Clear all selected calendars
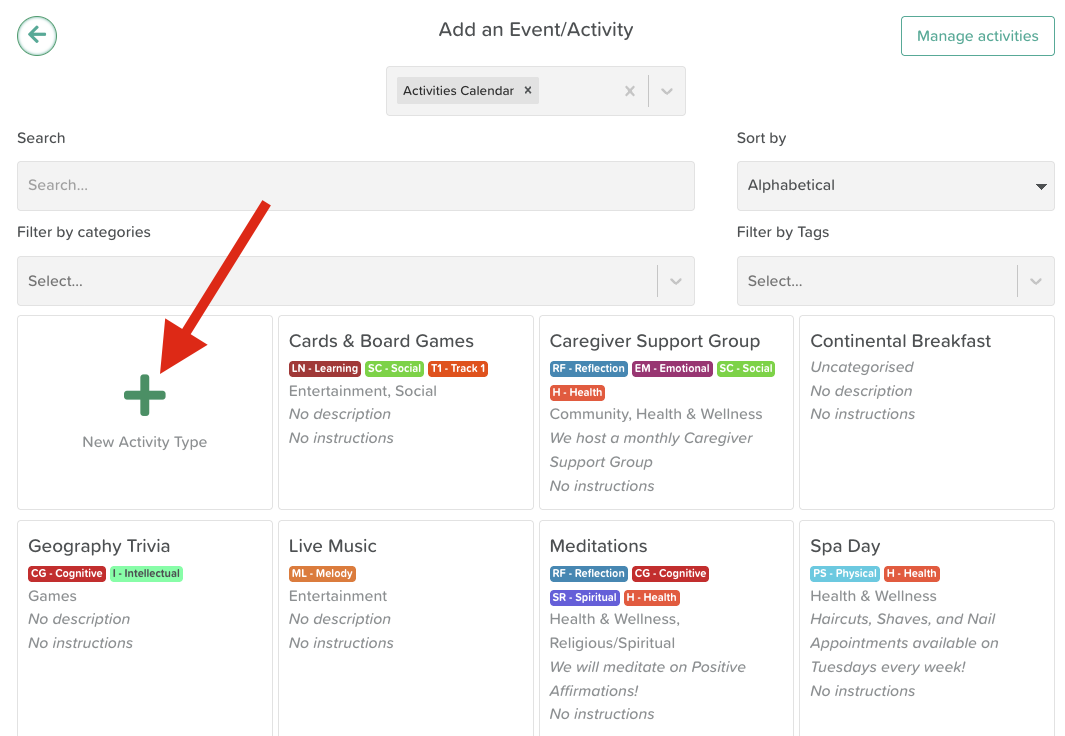1065x736 pixels. coord(630,91)
